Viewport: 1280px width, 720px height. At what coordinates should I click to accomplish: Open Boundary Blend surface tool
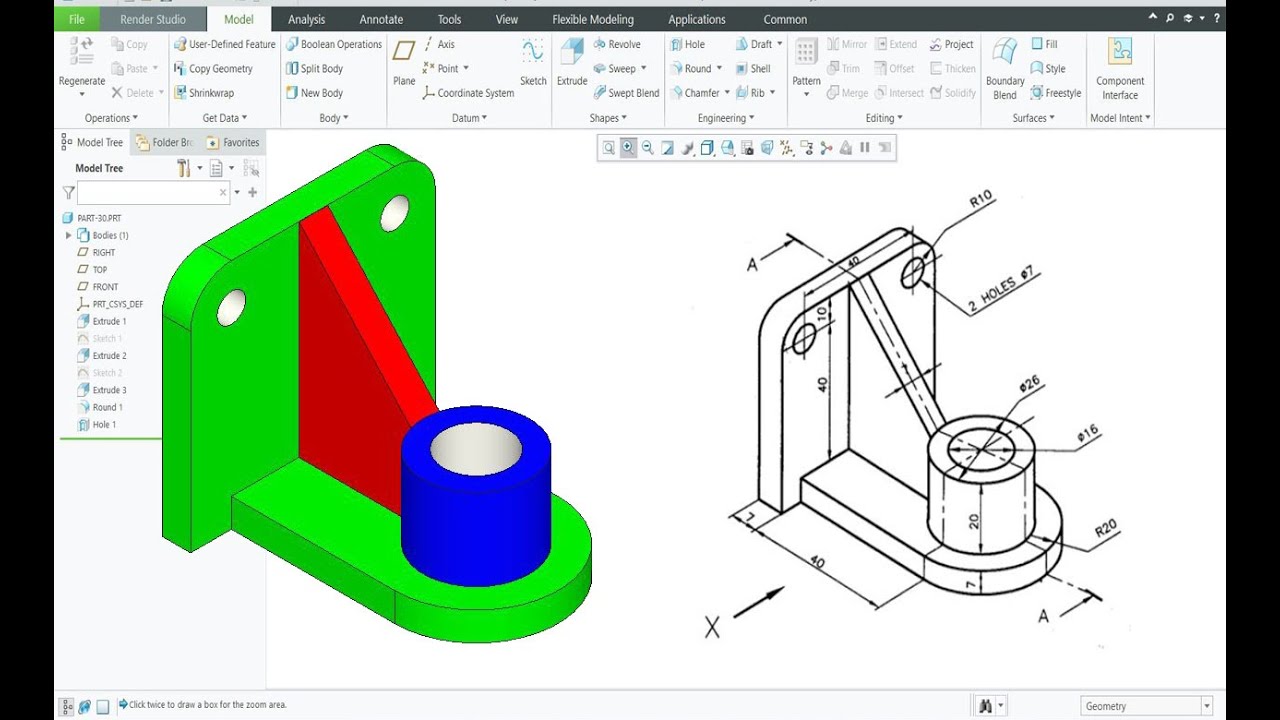(x=1005, y=68)
